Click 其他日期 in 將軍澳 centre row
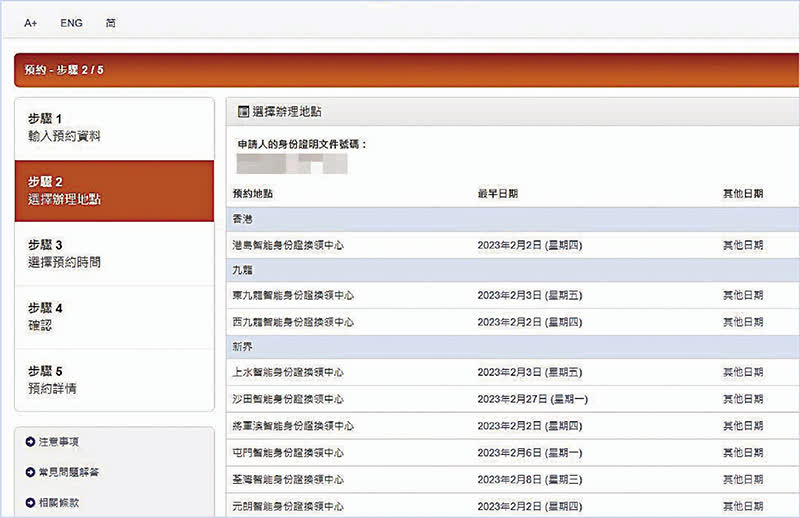 [743, 426]
